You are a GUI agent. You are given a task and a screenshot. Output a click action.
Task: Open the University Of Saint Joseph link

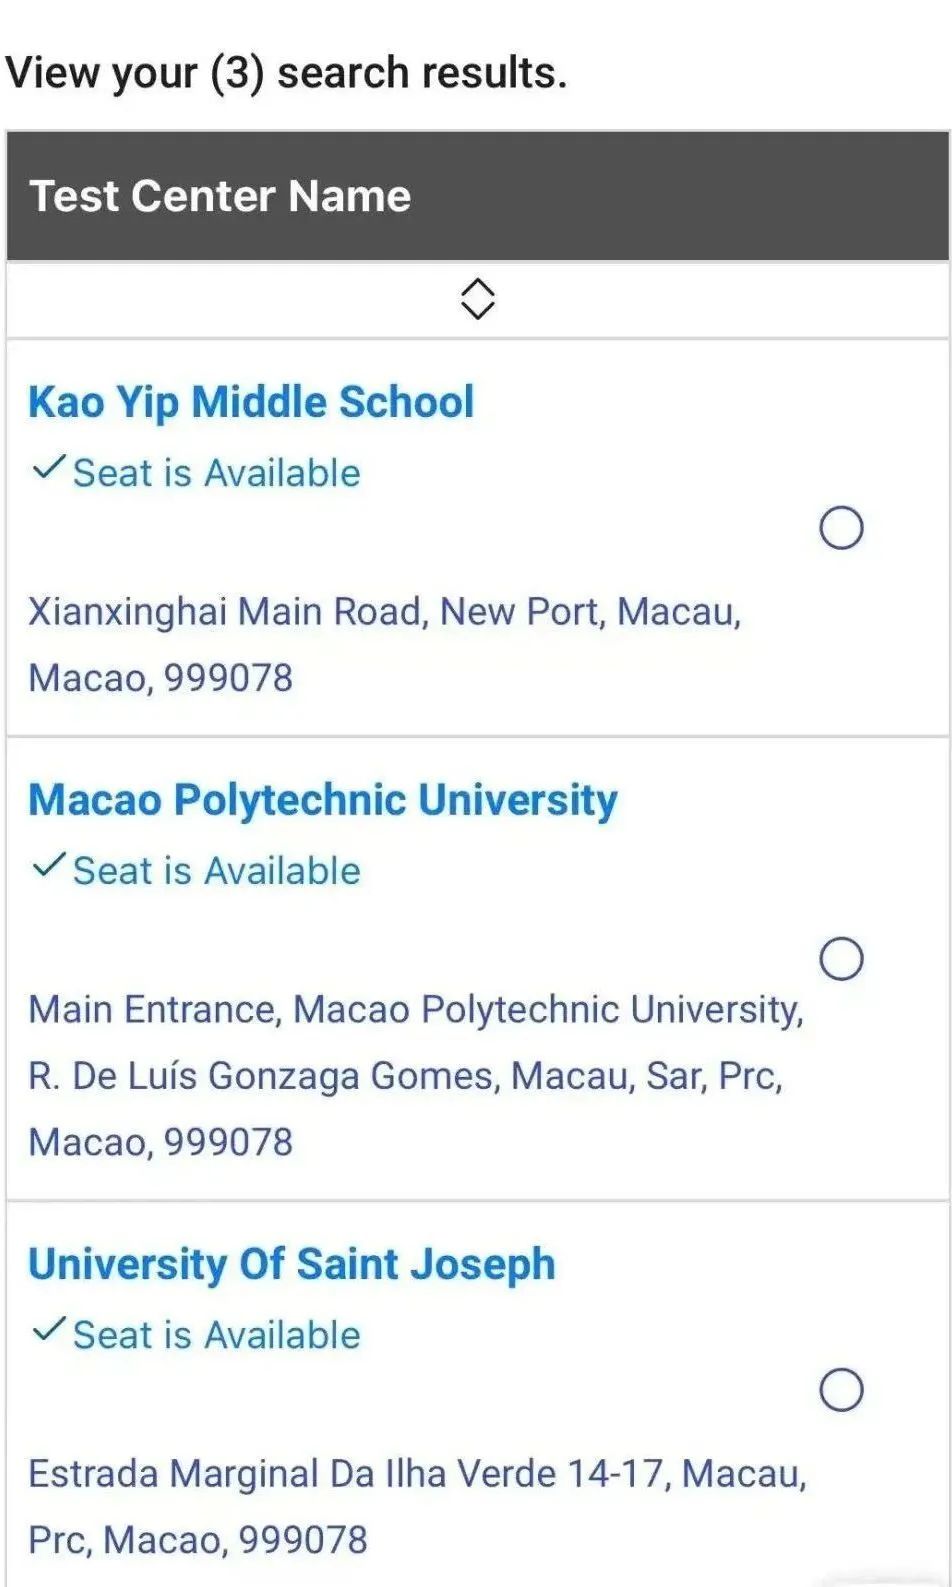point(291,1264)
